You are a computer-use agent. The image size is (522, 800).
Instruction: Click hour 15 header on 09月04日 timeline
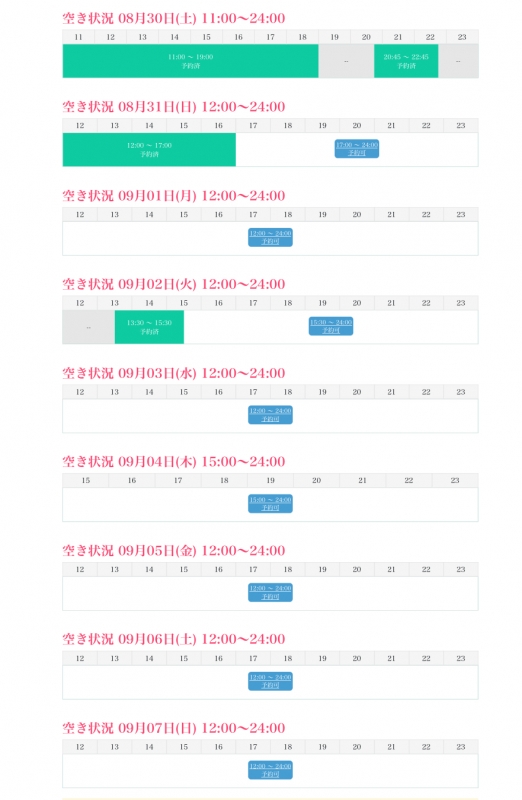pos(86,481)
